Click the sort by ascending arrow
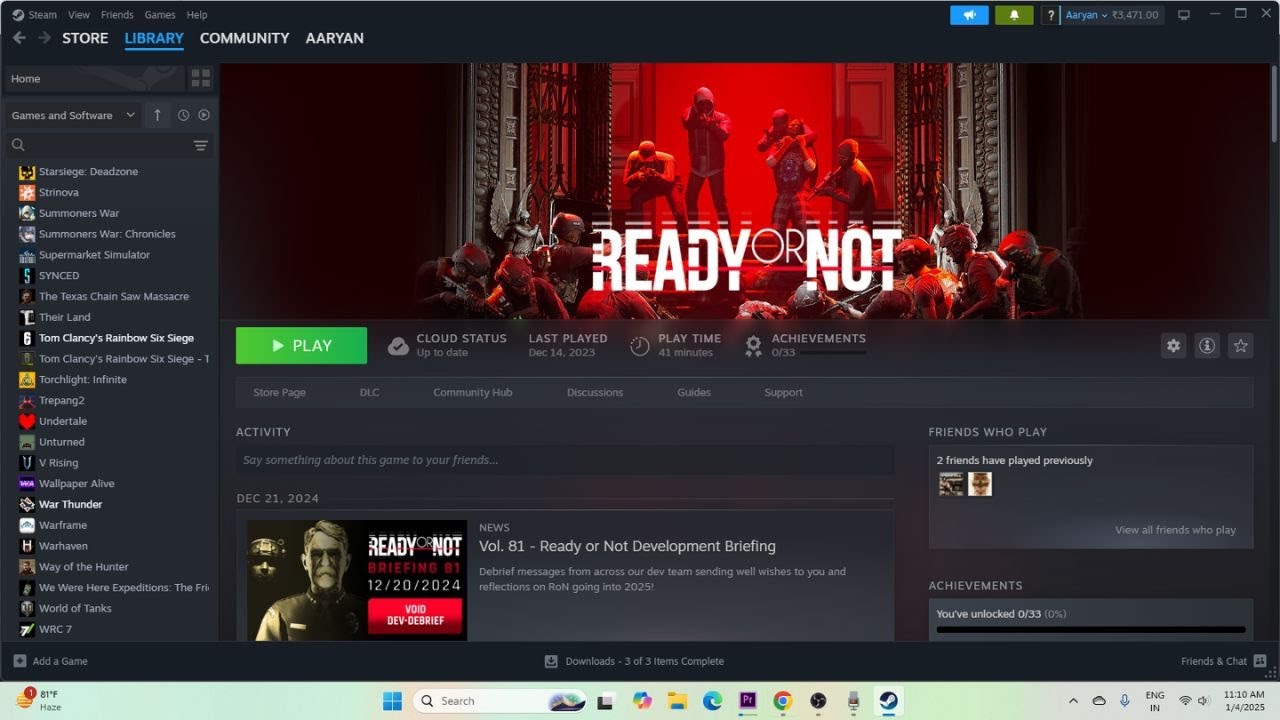1280x720 pixels. tap(157, 115)
